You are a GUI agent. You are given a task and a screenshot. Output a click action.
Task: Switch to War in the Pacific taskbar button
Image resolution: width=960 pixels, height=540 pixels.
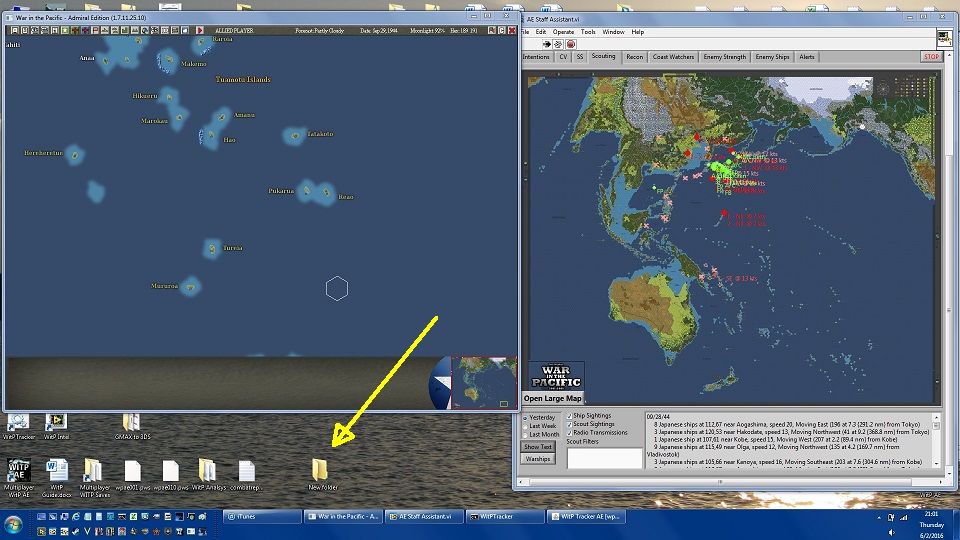click(x=343, y=517)
